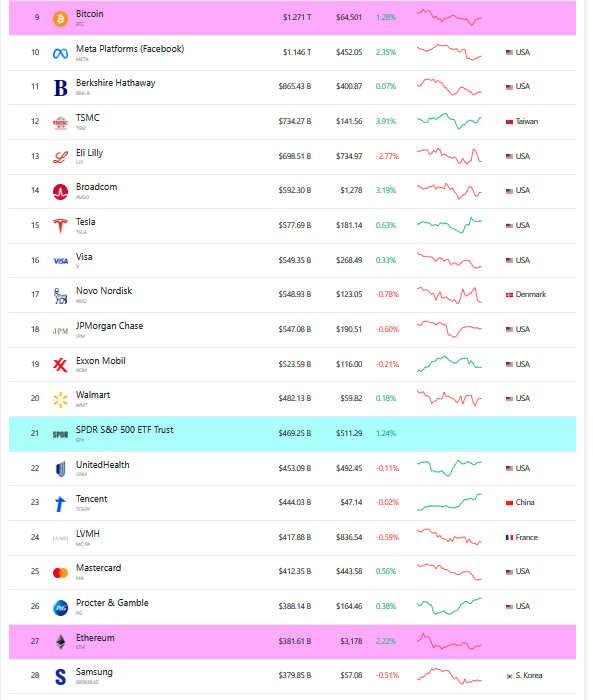Click the TSMC logo icon
This screenshot has height=700, width=593.
click(x=60, y=123)
